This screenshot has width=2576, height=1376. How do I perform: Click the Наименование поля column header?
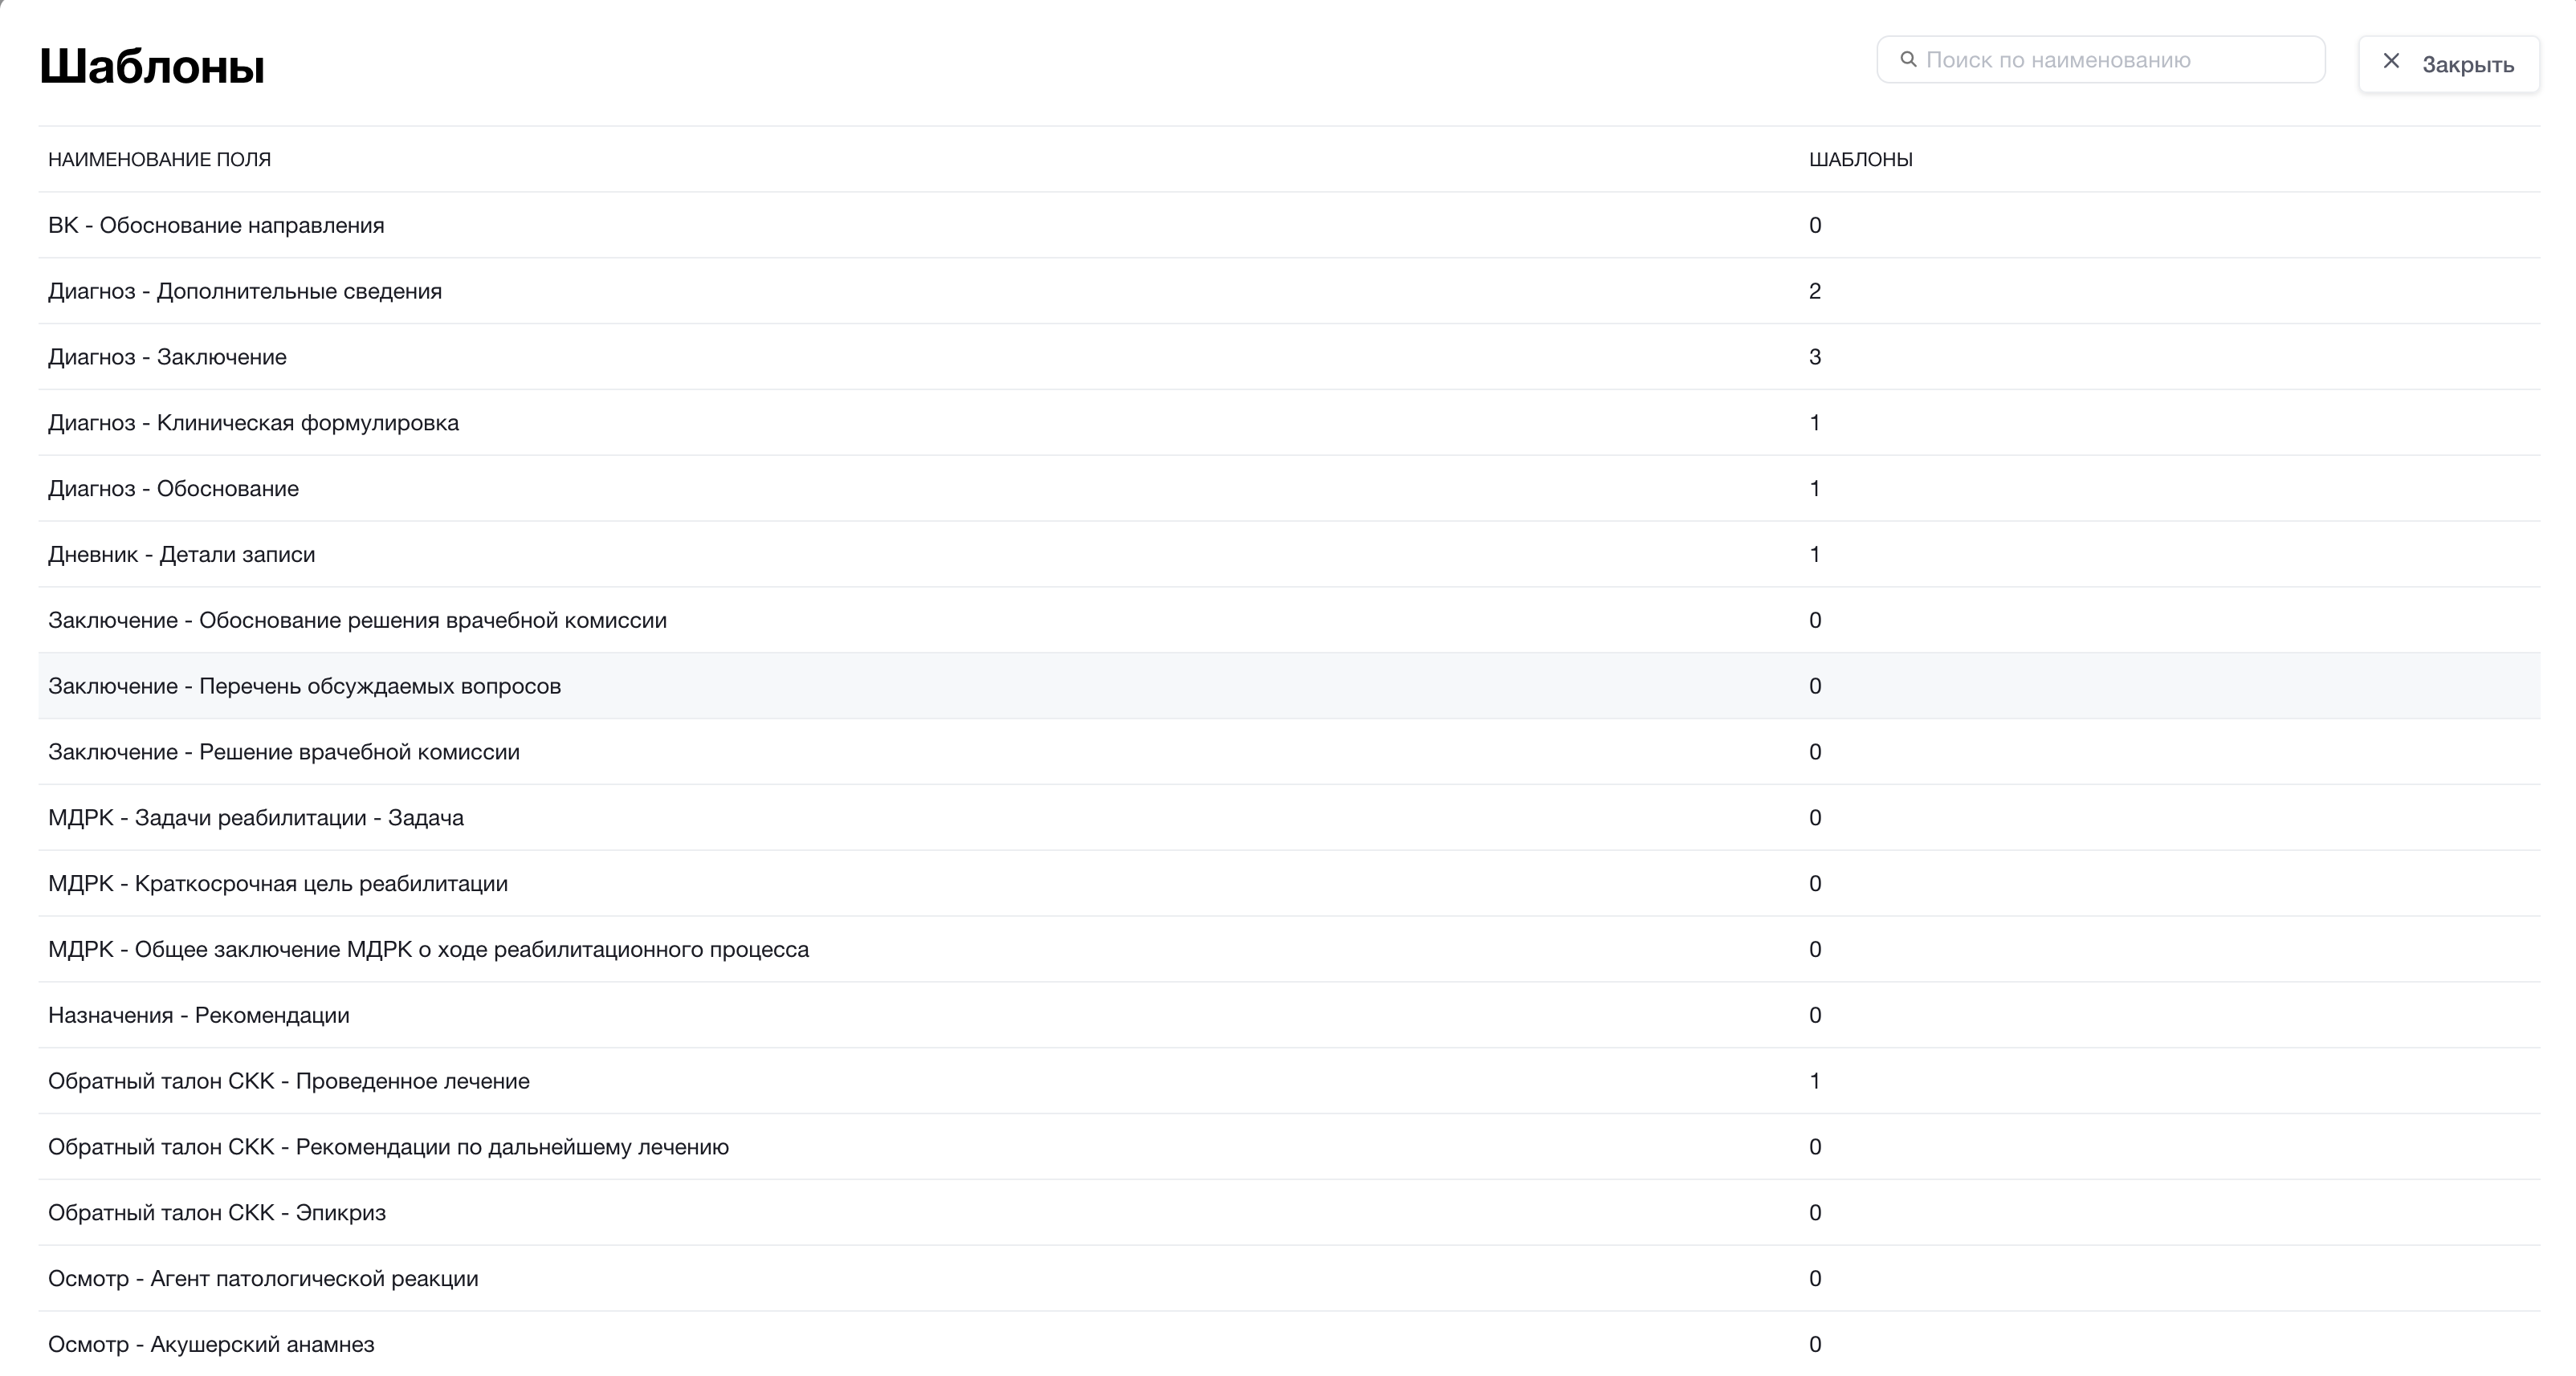(159, 160)
